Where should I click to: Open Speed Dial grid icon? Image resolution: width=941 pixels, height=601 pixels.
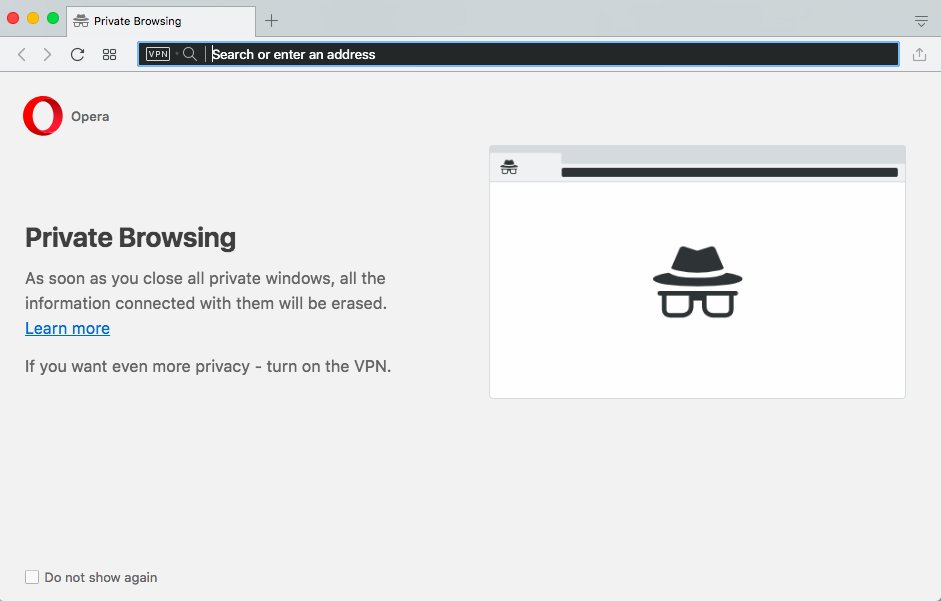[109, 55]
